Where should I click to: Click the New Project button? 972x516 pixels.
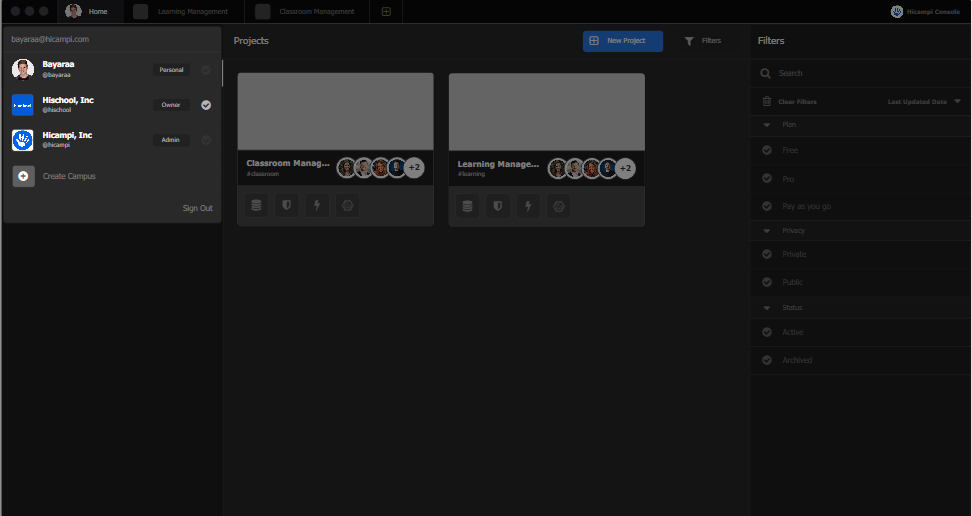(x=622, y=41)
